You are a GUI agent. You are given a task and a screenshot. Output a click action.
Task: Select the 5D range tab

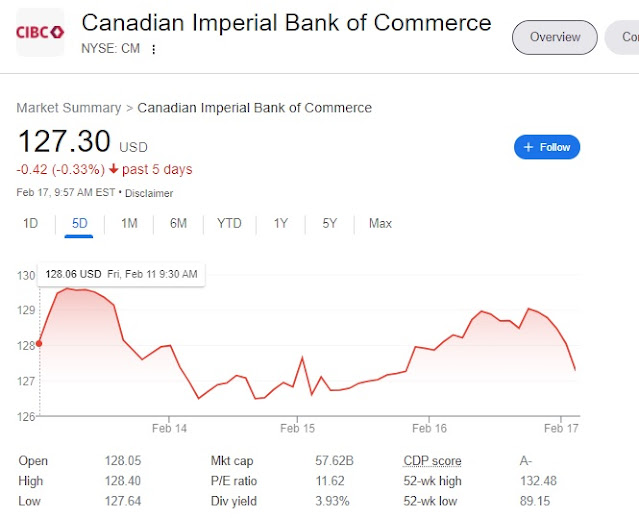(x=79, y=223)
